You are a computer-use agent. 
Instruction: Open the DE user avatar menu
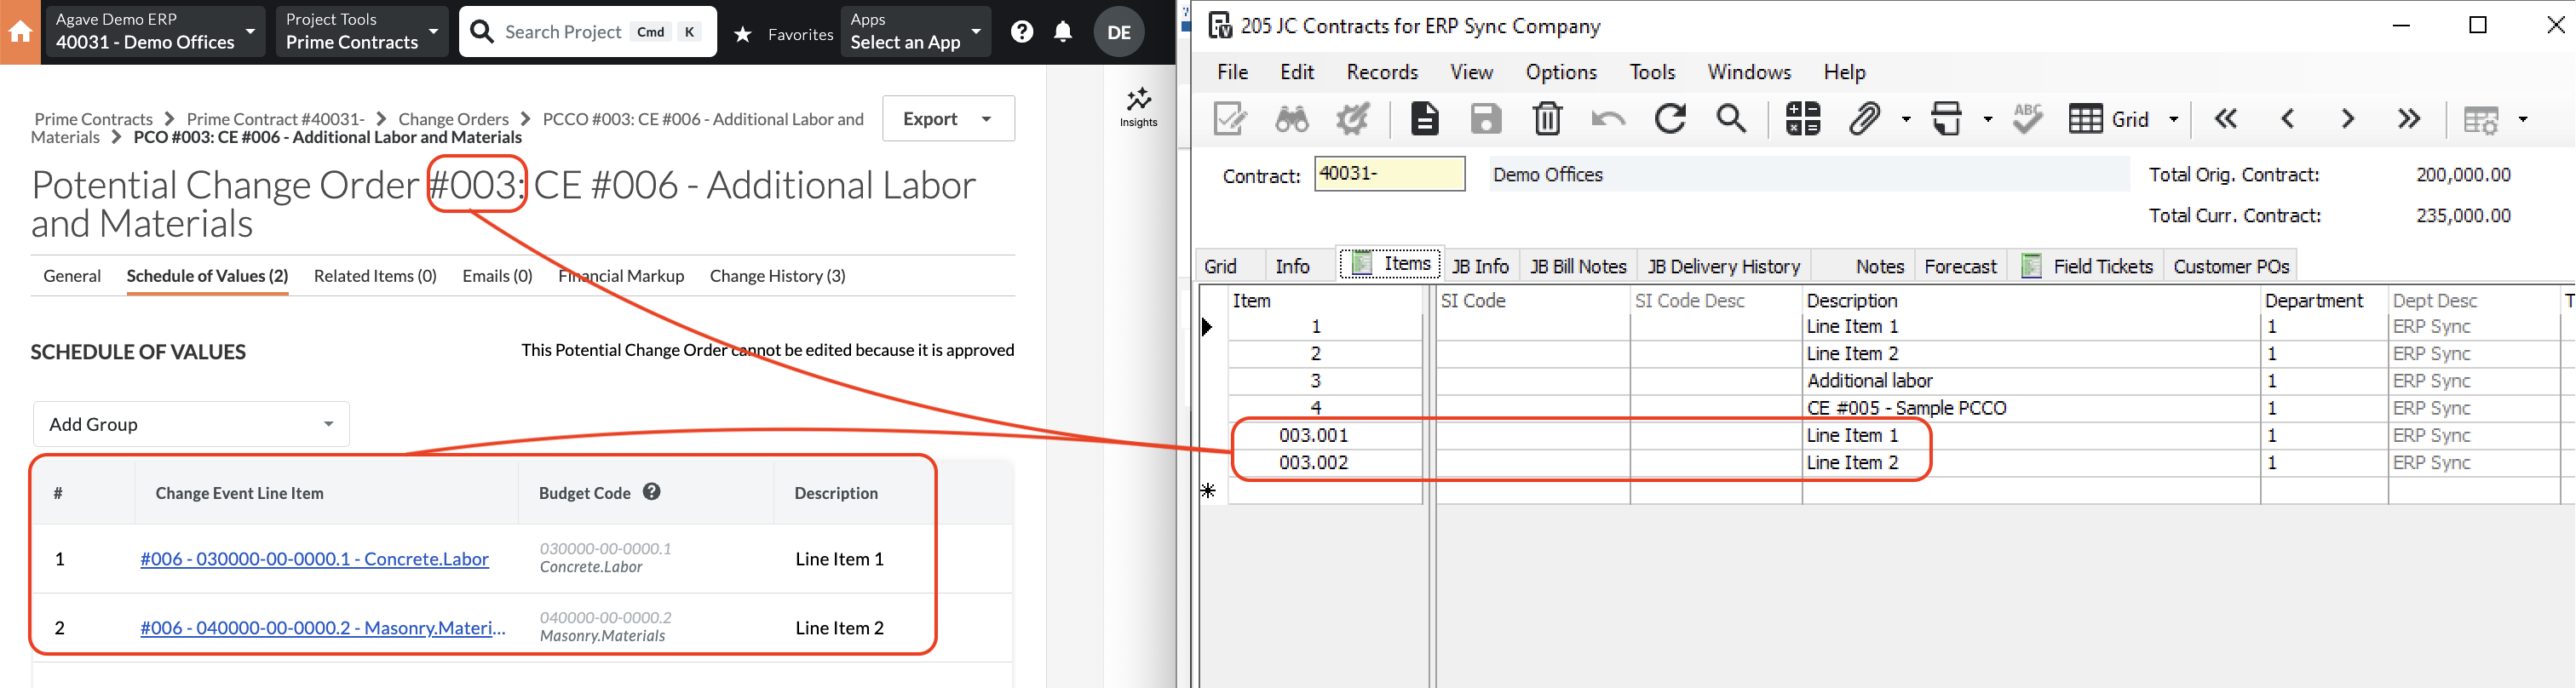1119,32
